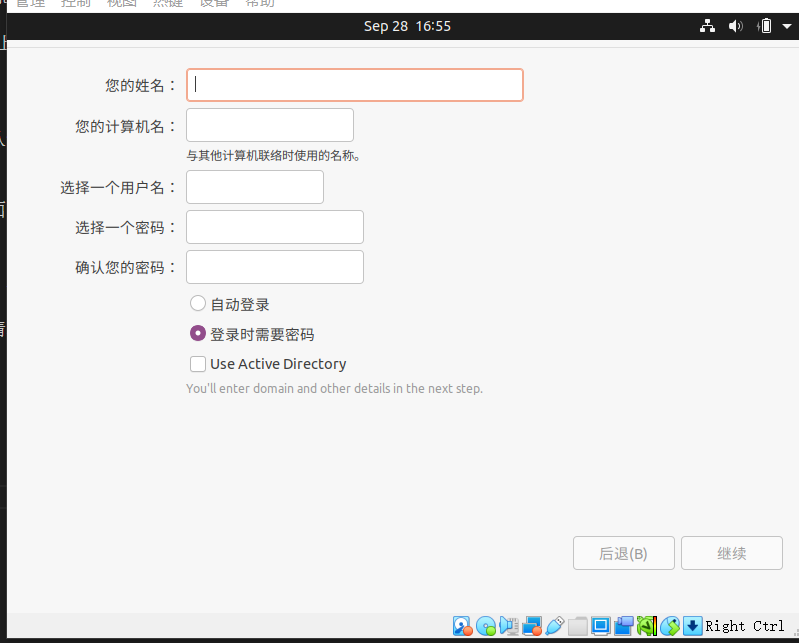
Task: Click the optical disk indicator icon
Action: 486,626
